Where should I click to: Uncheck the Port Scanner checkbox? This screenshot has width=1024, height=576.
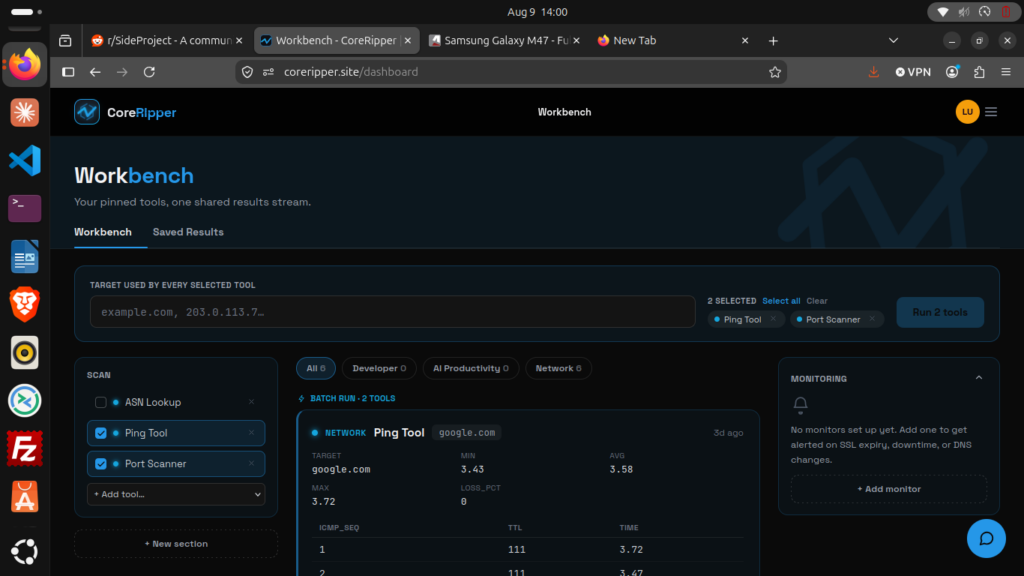pyautogui.click(x=101, y=464)
